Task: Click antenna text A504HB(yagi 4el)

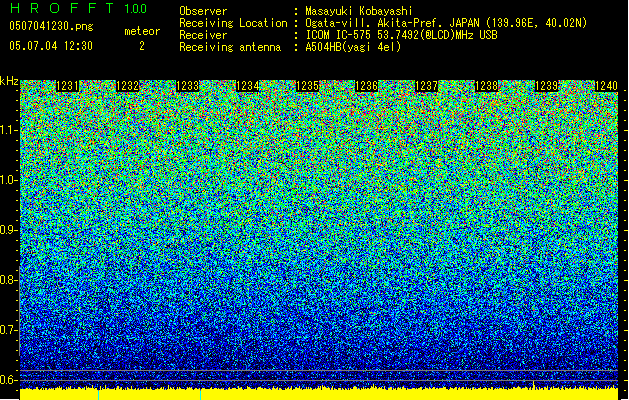Action: [x=353, y=47]
